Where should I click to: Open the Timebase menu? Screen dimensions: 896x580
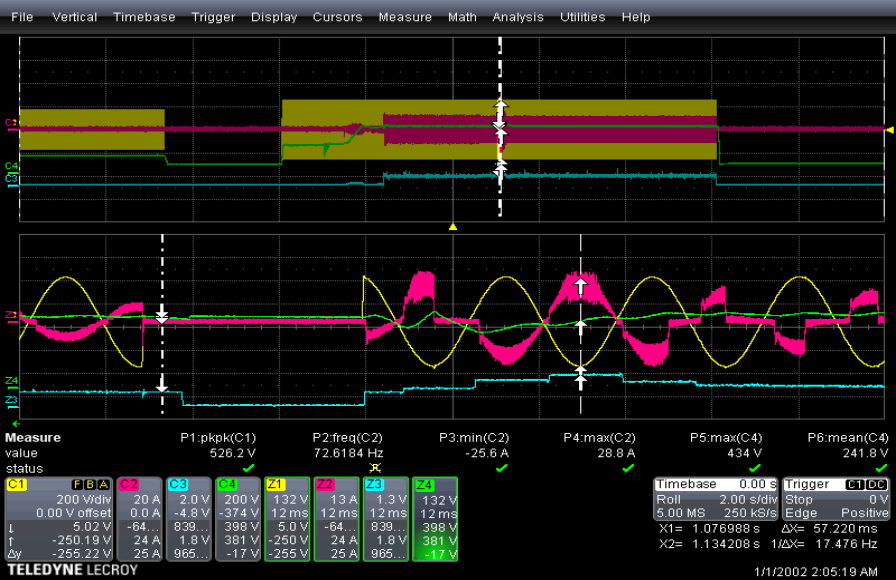point(144,17)
